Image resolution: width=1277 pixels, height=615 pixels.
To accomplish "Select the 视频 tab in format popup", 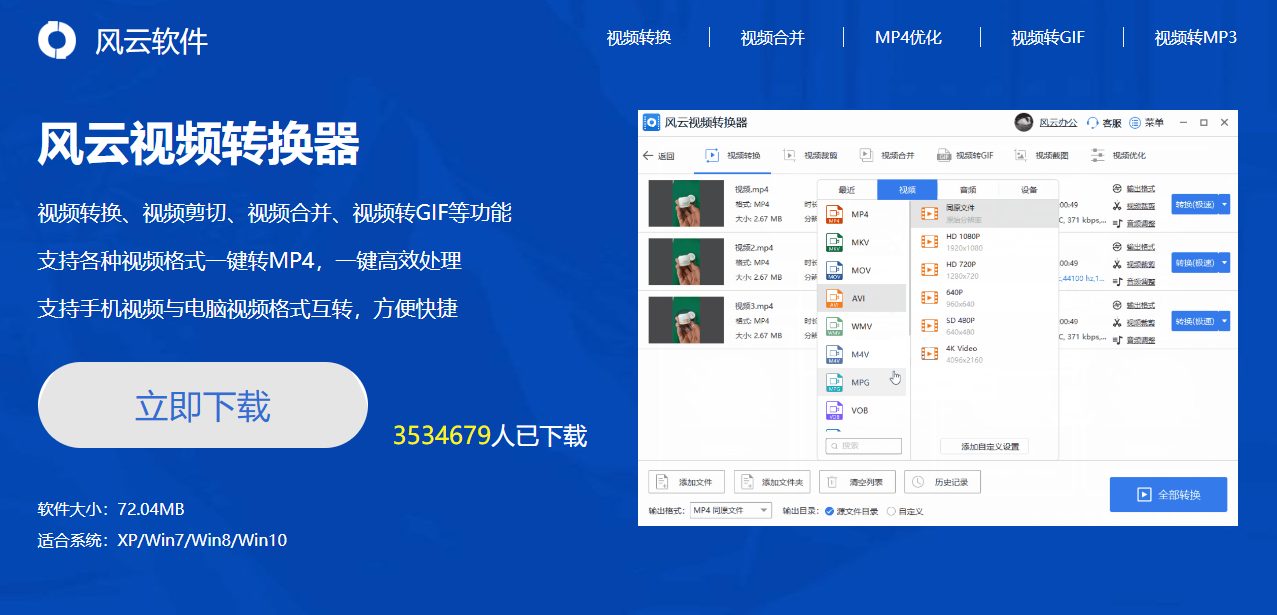I will click(x=907, y=190).
